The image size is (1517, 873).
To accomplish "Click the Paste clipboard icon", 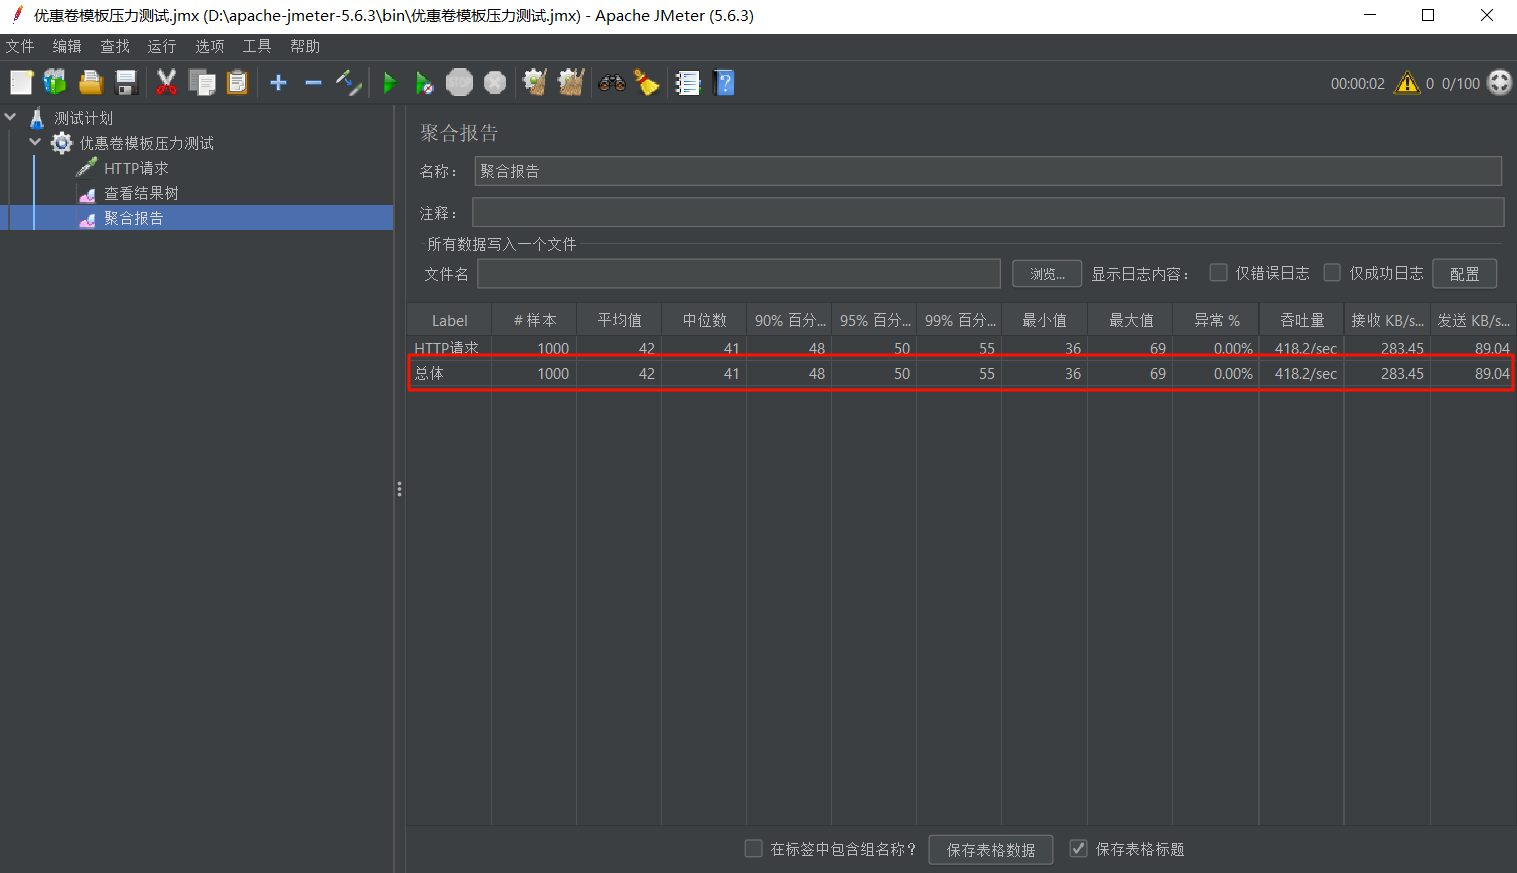I will pos(237,83).
